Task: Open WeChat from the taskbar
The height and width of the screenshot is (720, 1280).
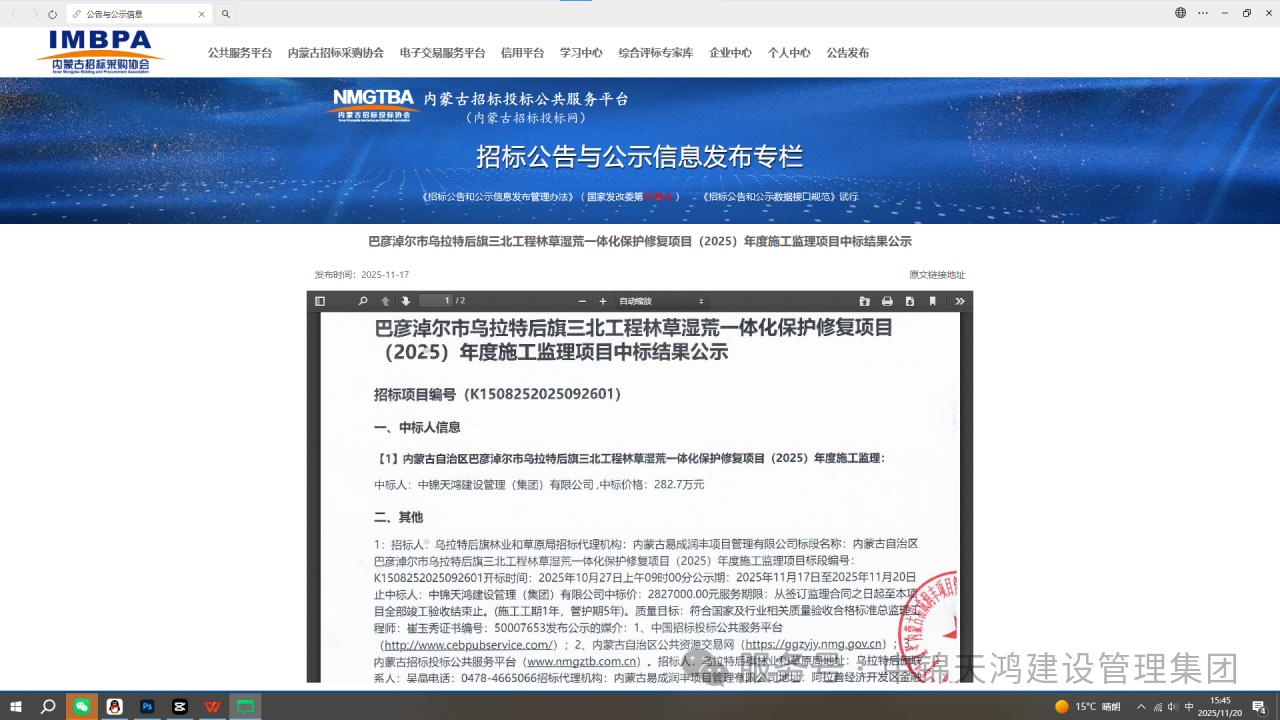Action: [x=81, y=706]
